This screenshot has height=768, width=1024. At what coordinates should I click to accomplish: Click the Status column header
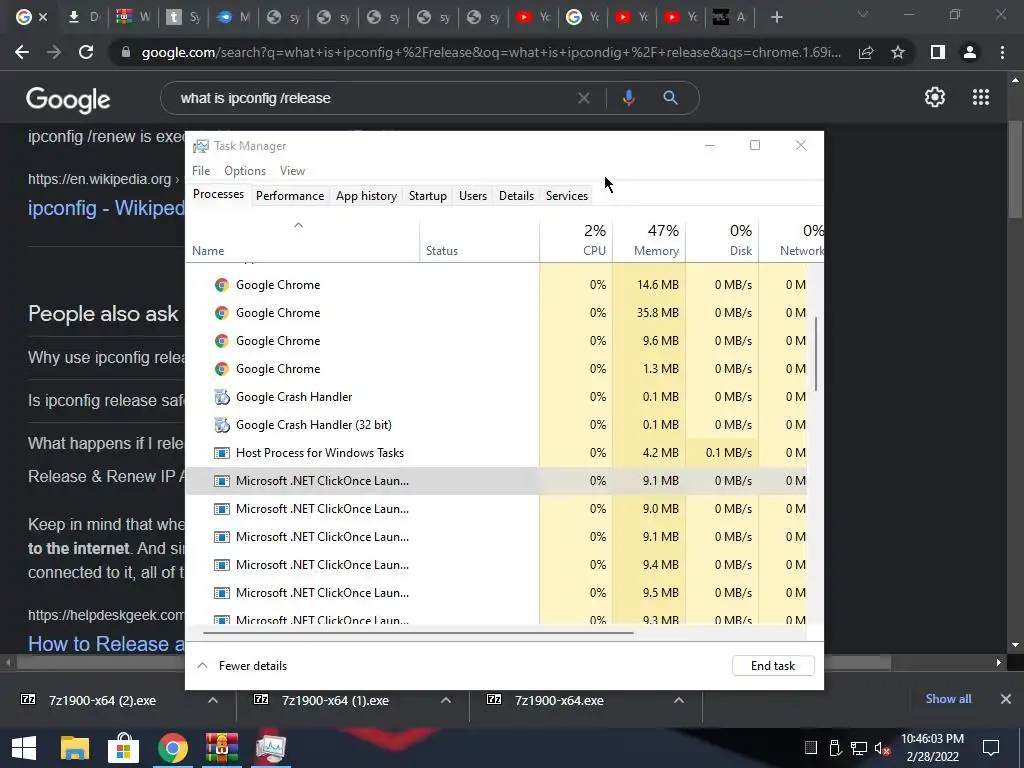click(x=479, y=240)
